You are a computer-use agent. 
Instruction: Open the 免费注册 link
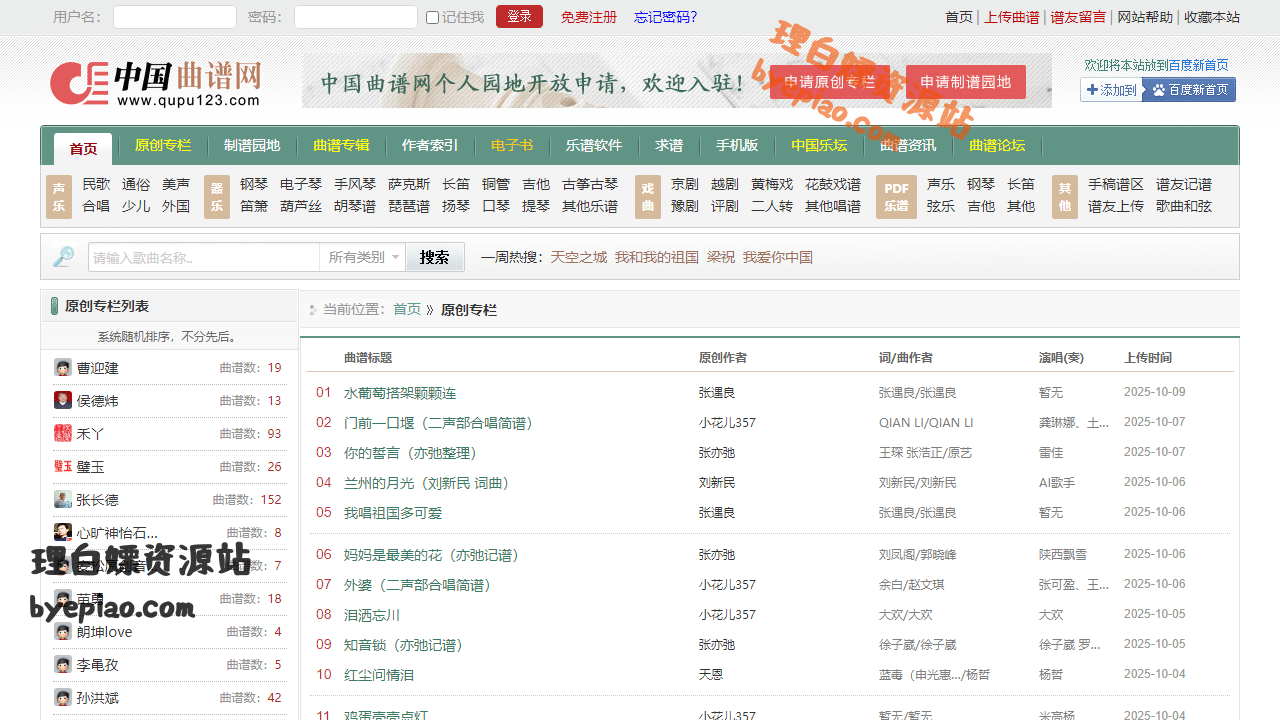(x=589, y=17)
